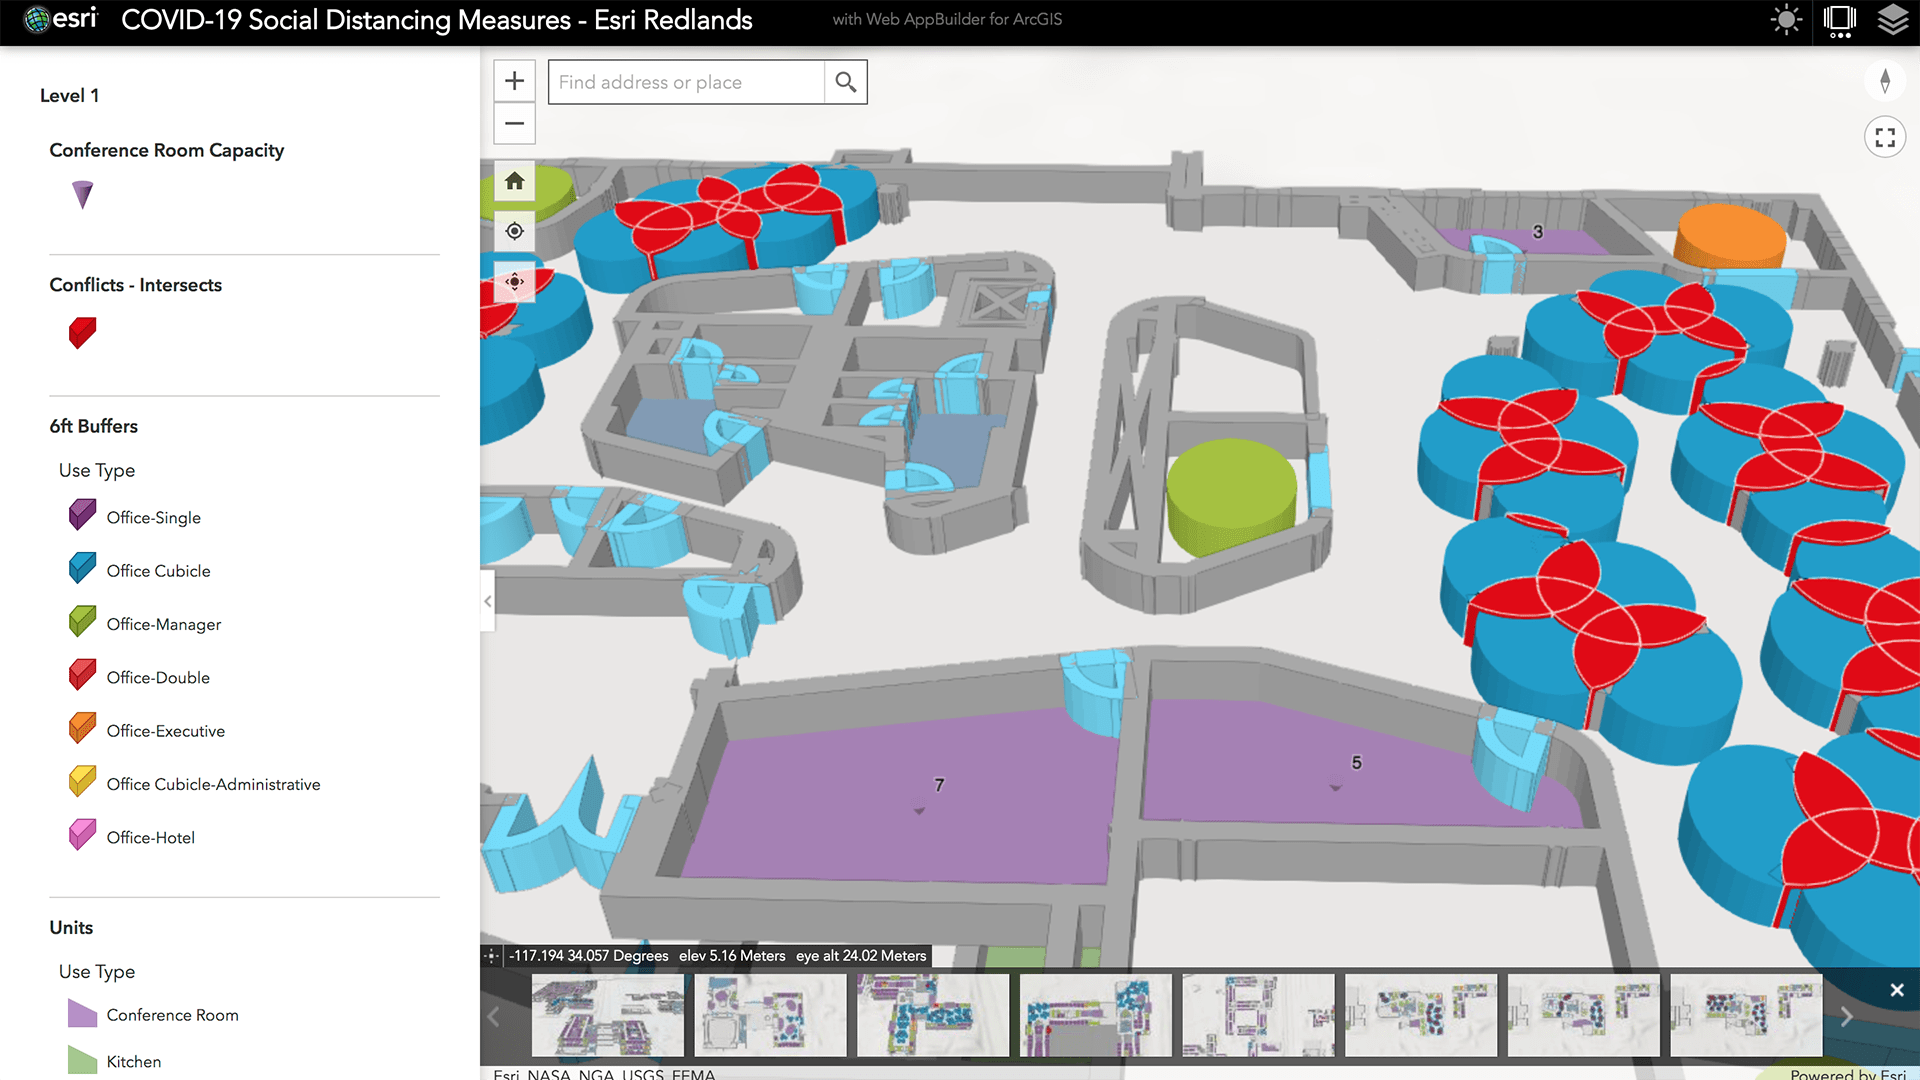
Task: Click the Find address or place field
Action: point(687,82)
